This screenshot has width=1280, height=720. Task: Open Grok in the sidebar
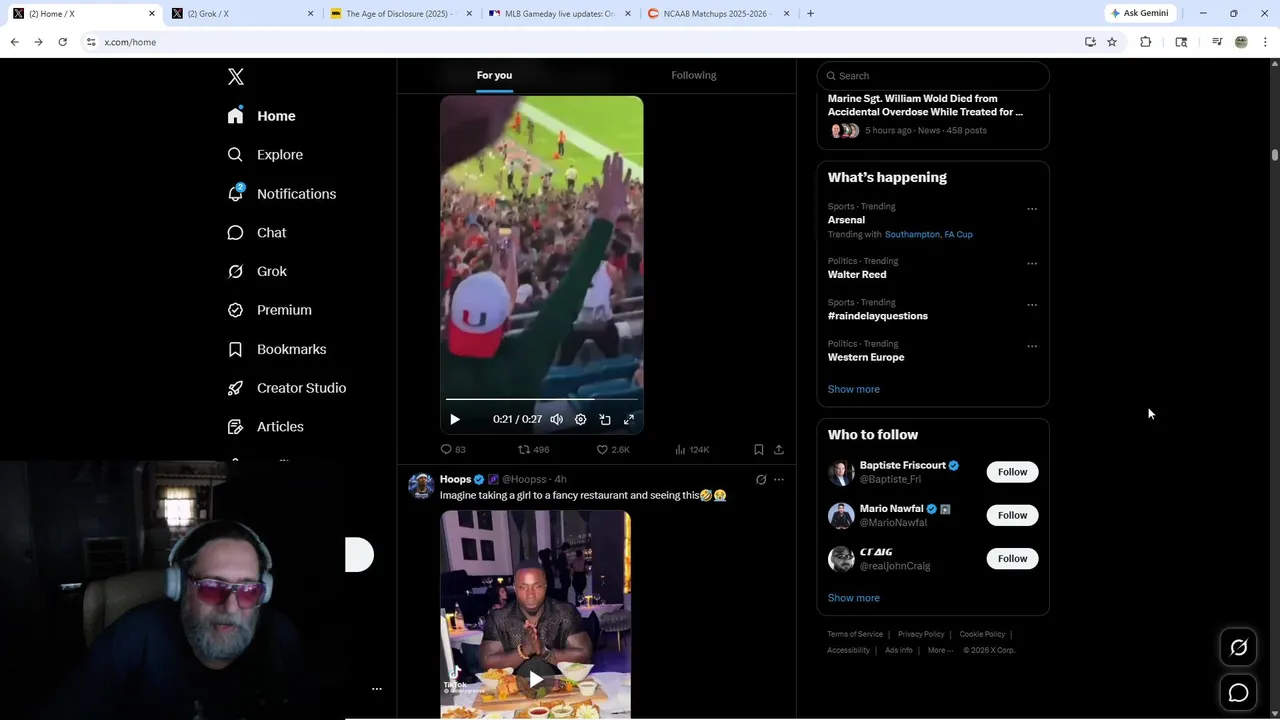tap(257, 271)
